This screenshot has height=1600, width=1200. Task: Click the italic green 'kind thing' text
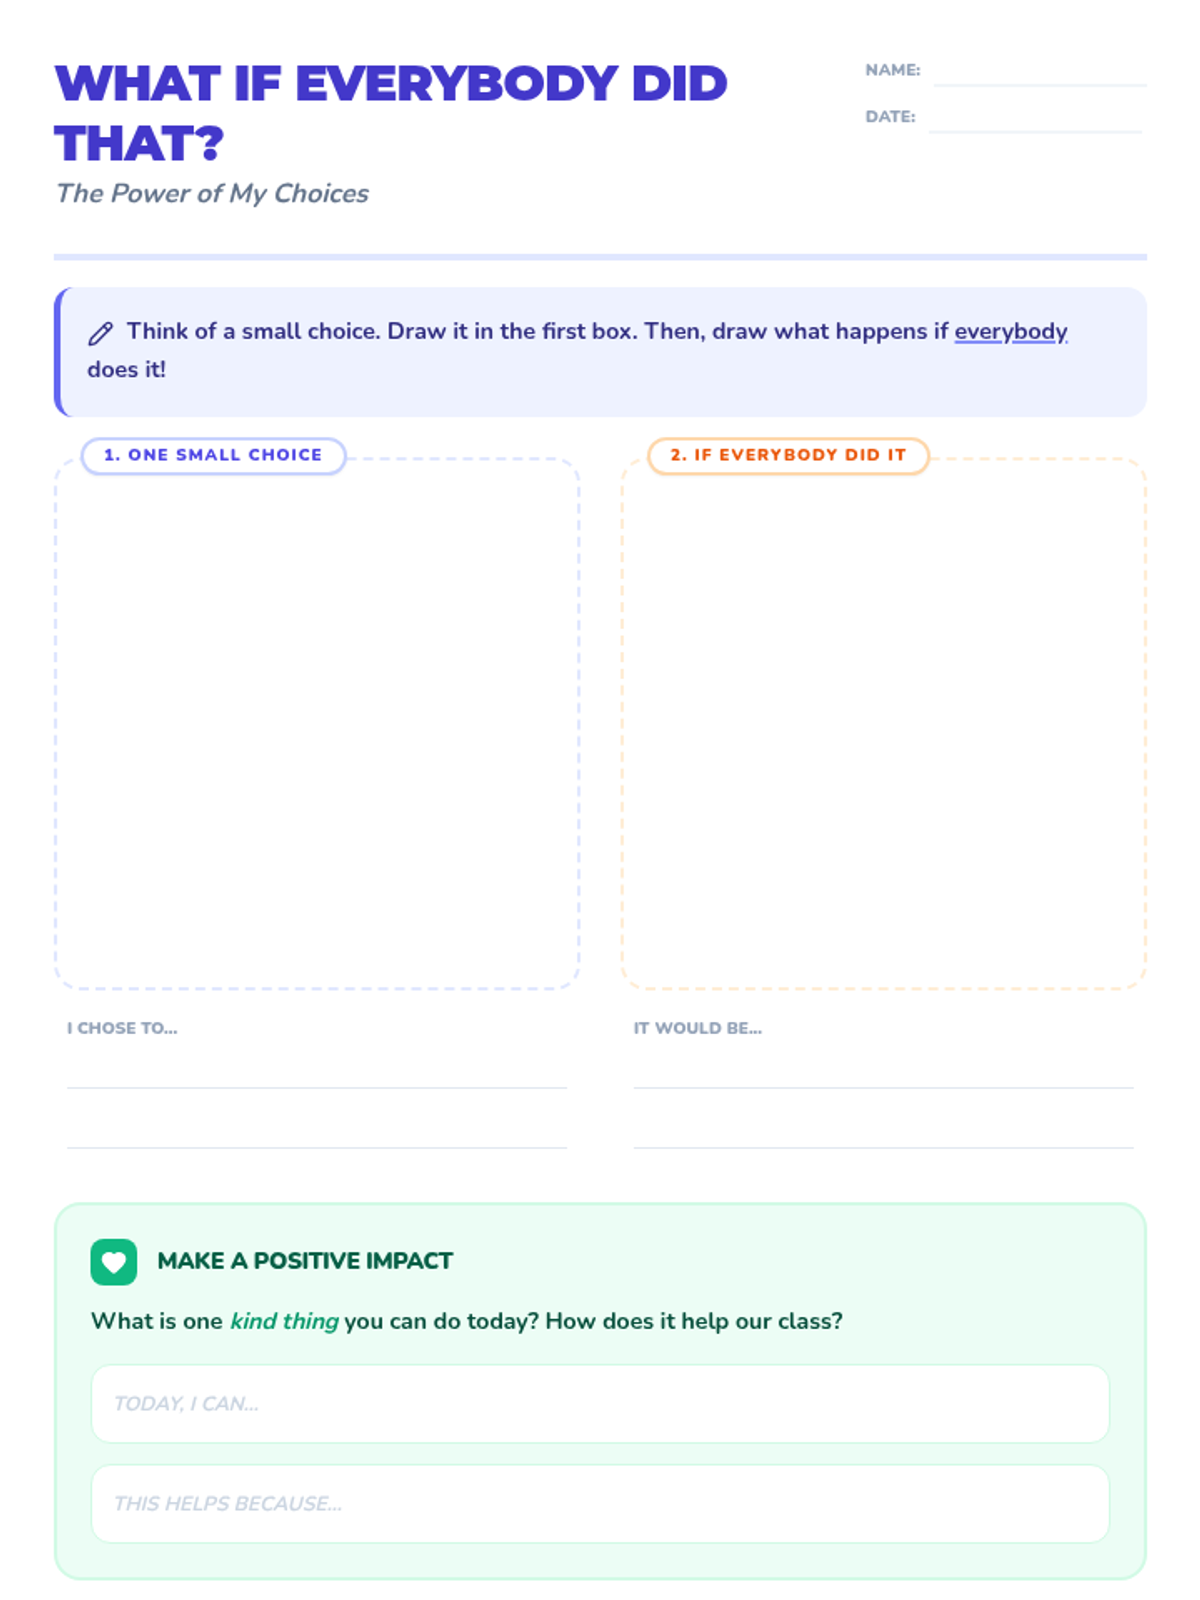[x=284, y=1321]
